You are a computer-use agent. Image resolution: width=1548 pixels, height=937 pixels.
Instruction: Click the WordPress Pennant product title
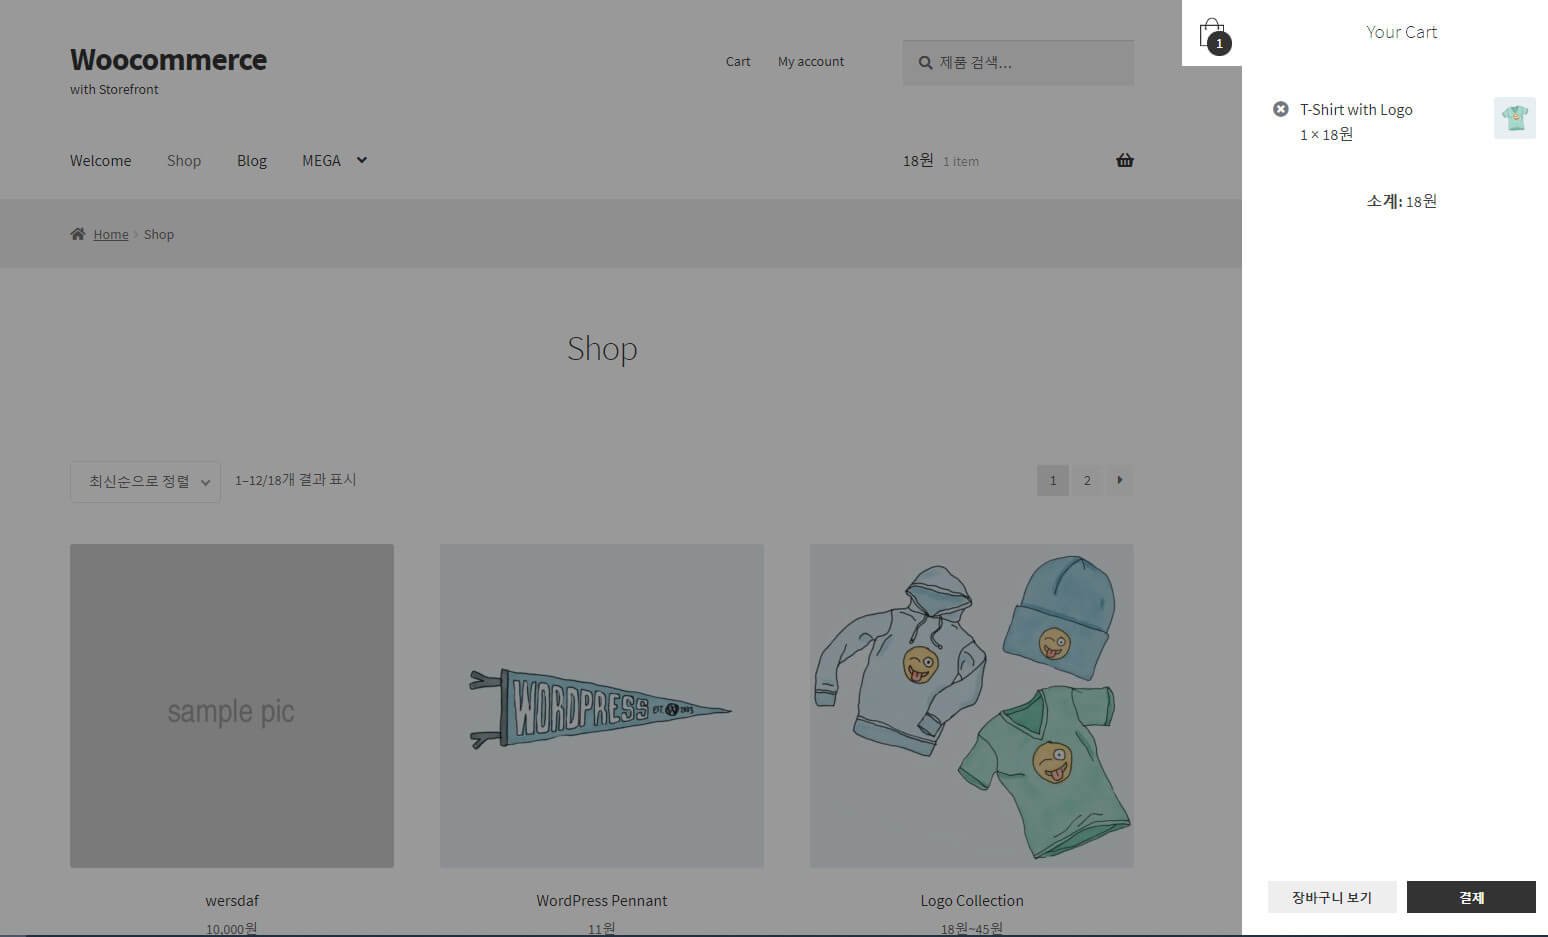click(x=602, y=900)
